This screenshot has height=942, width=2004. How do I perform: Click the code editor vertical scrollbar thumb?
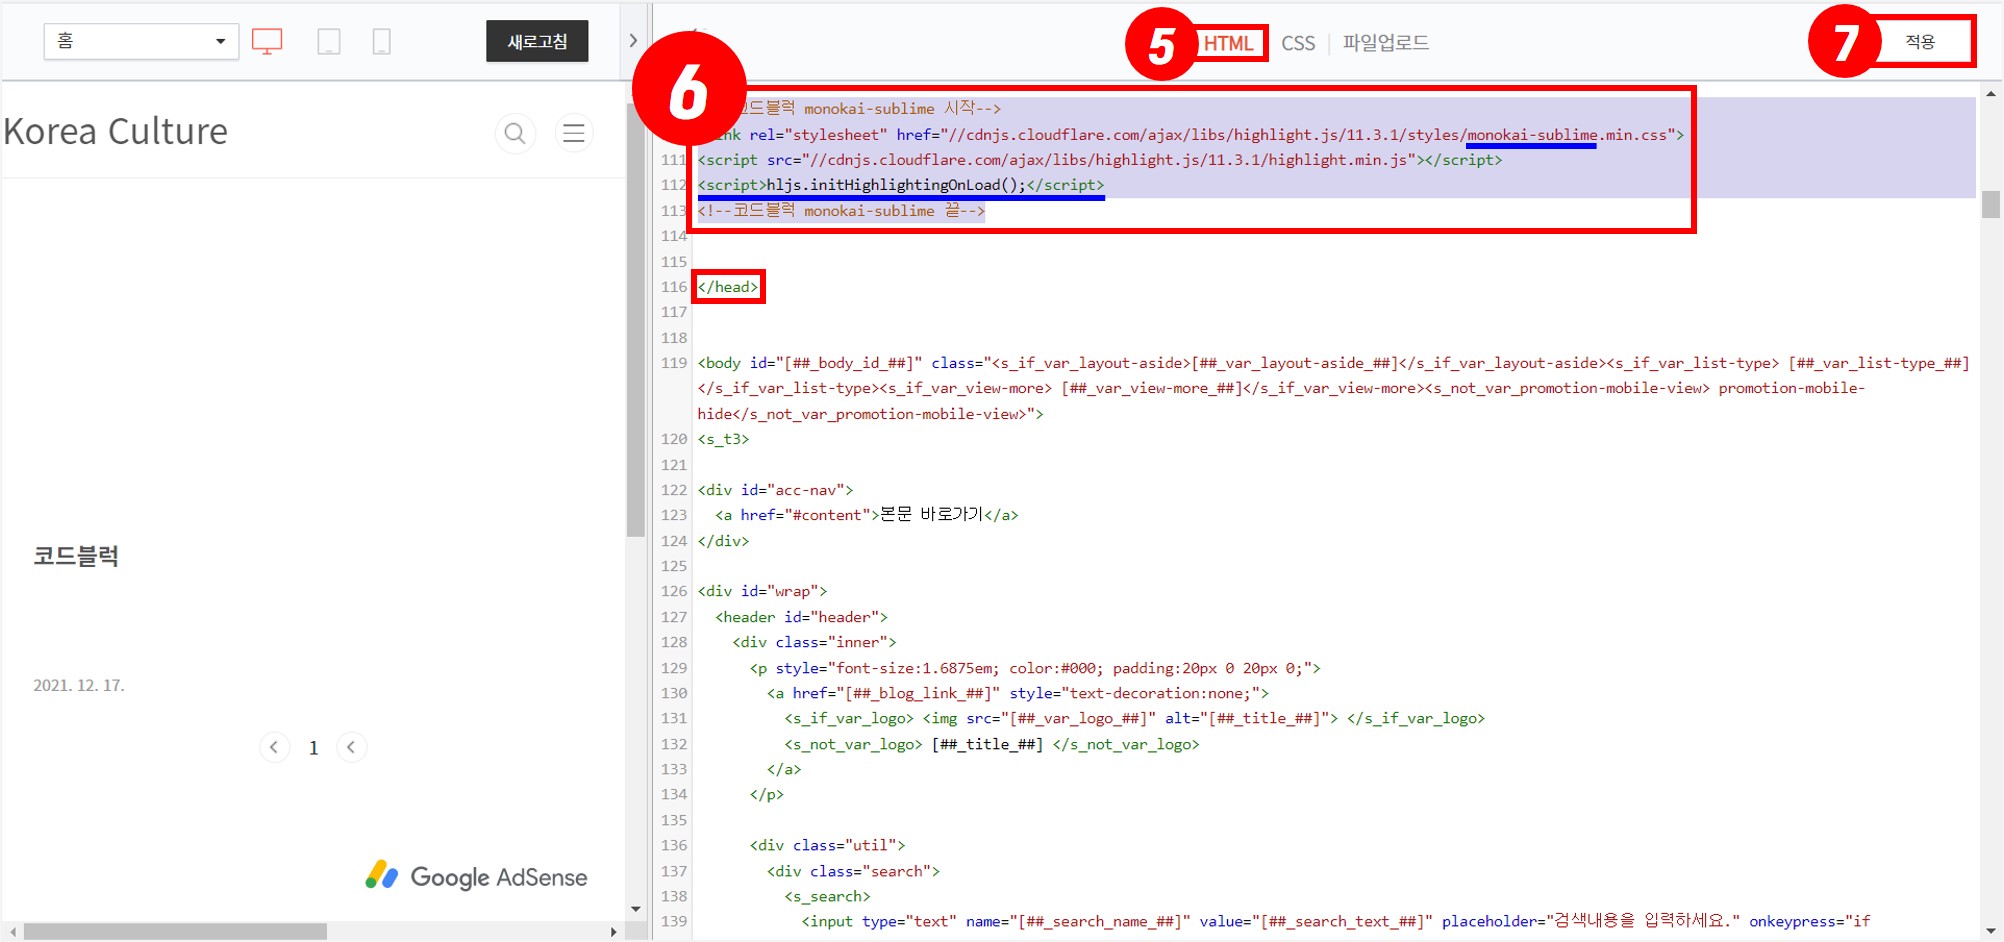point(1991,204)
